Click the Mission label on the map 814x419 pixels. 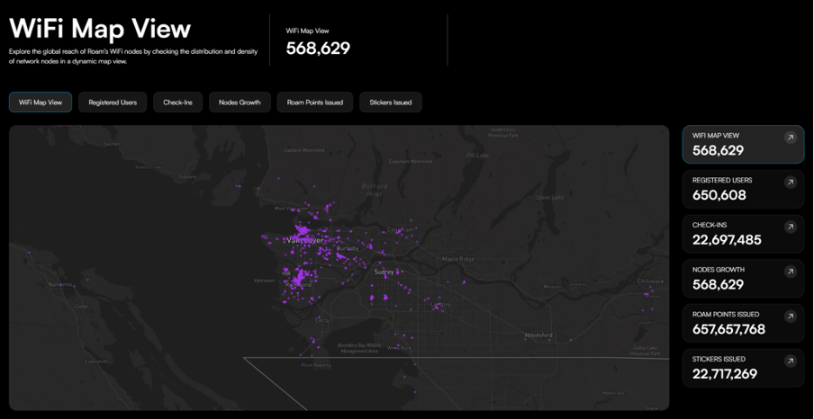tap(552, 287)
